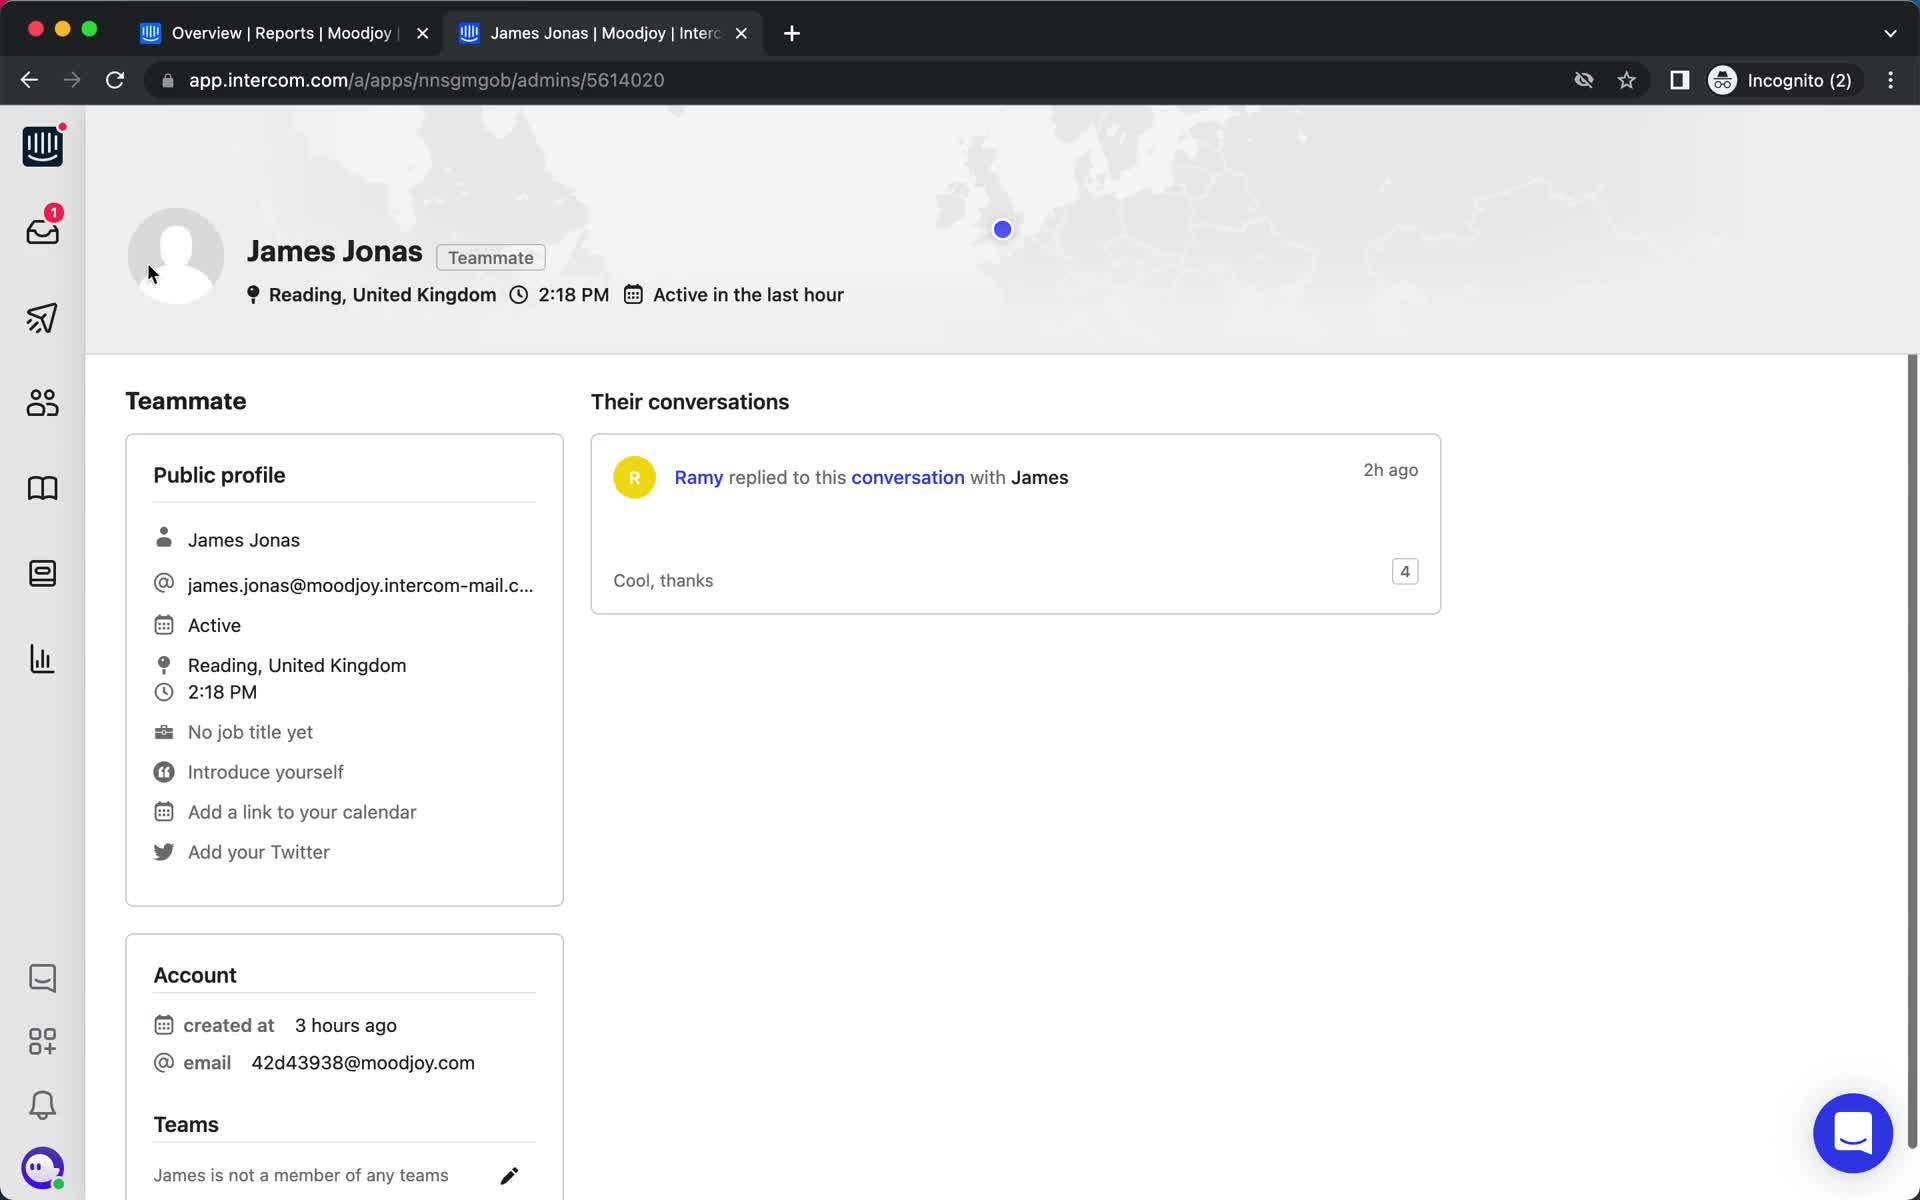Click the reply count badge showing 4

tap(1404, 571)
